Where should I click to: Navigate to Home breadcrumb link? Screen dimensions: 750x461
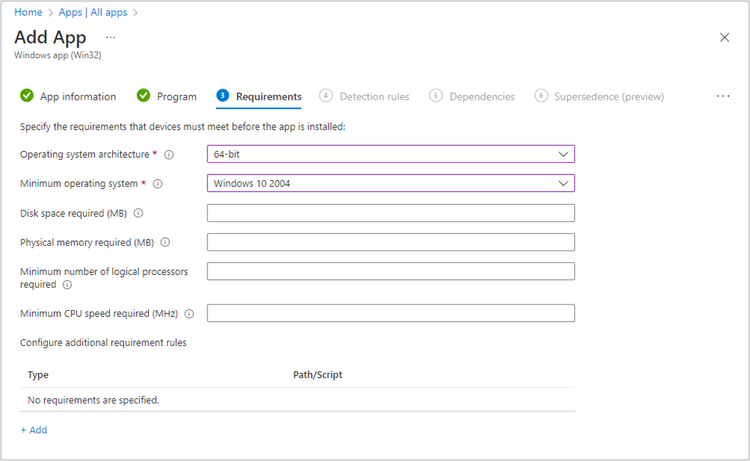coord(27,13)
